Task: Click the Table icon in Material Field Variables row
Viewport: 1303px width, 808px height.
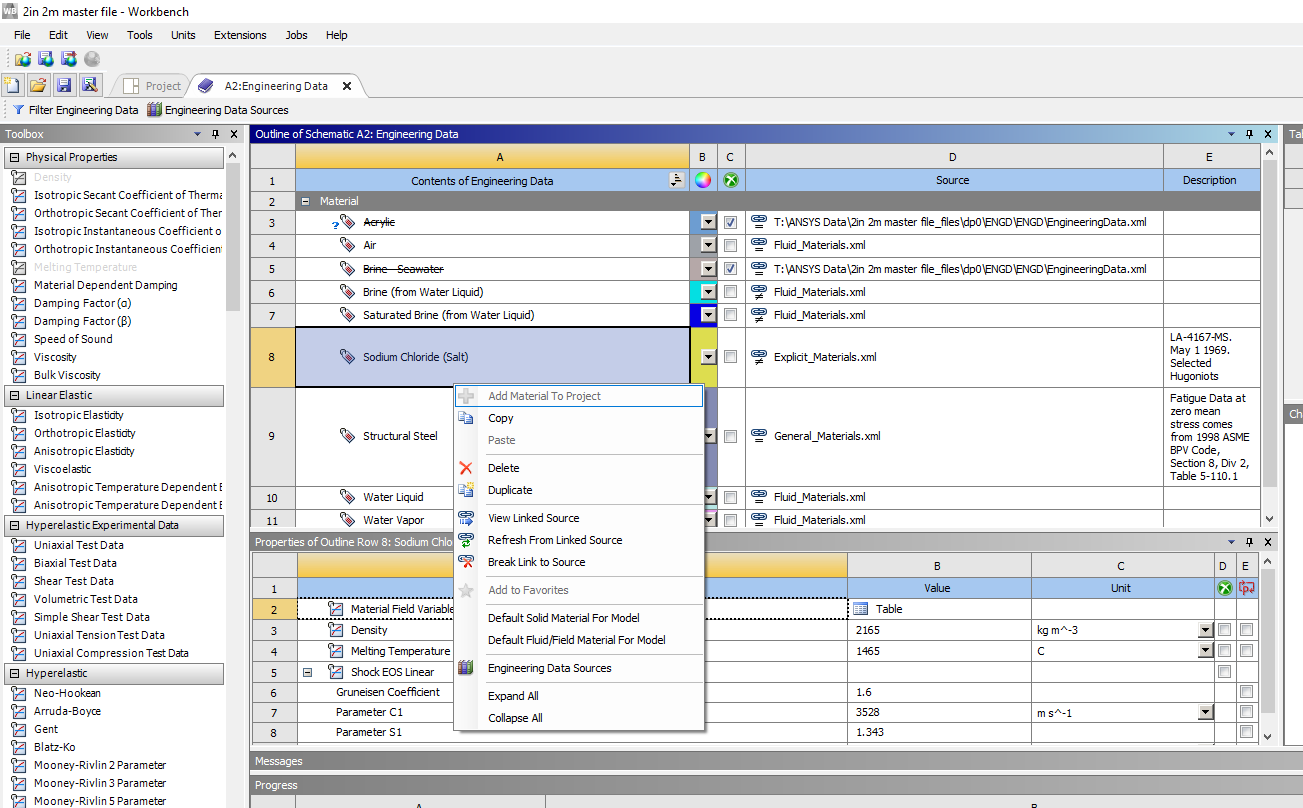Action: (x=861, y=609)
